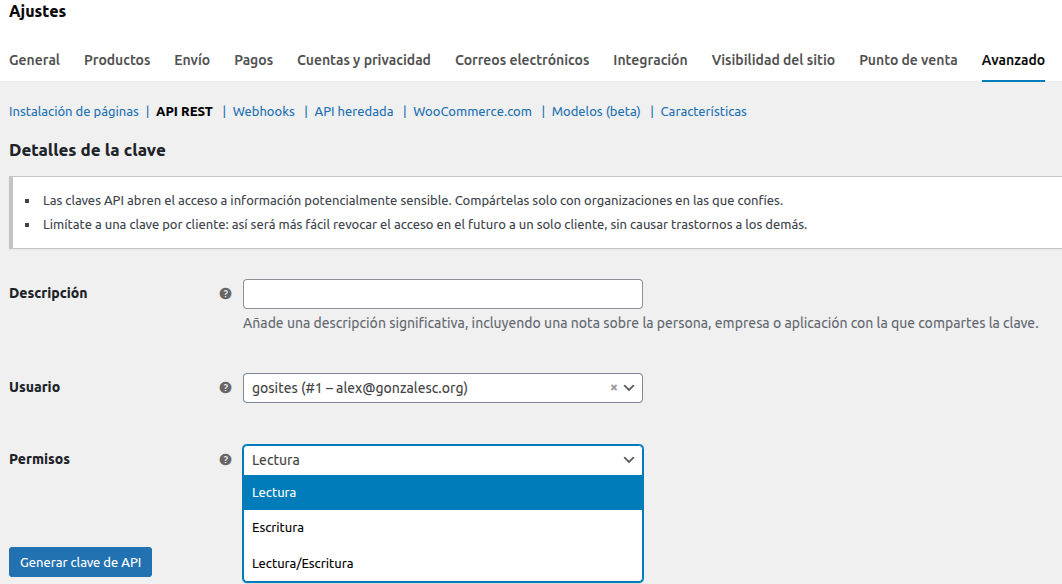1062x584 pixels.
Task: Open the API heredada link
Action: [354, 112]
